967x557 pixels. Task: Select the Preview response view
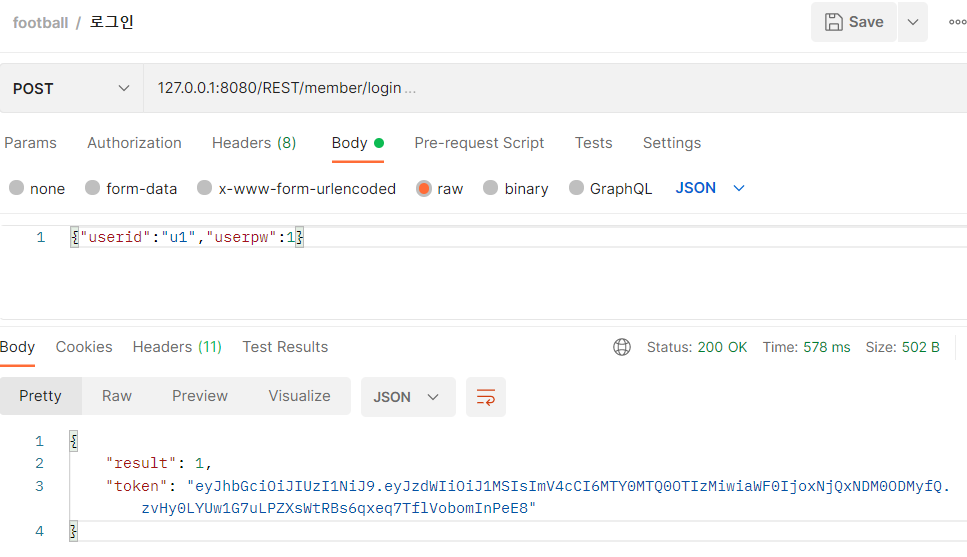coord(200,396)
